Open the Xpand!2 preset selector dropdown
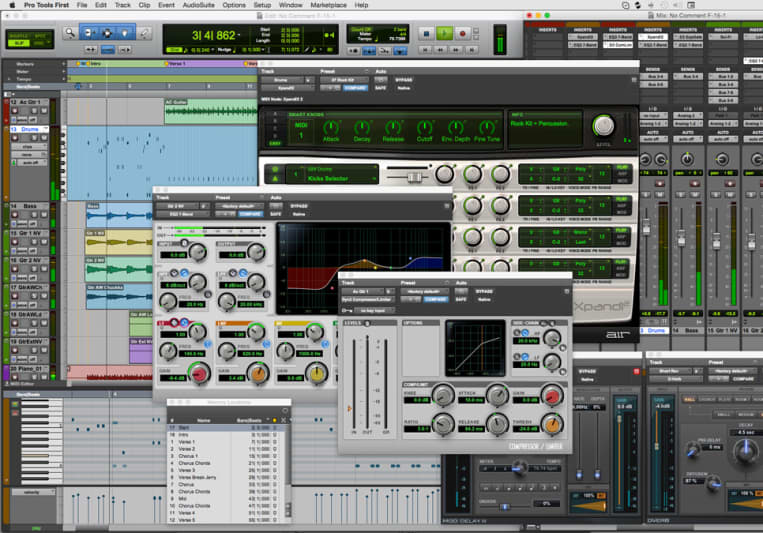This screenshot has width=763, height=533. click(343, 80)
